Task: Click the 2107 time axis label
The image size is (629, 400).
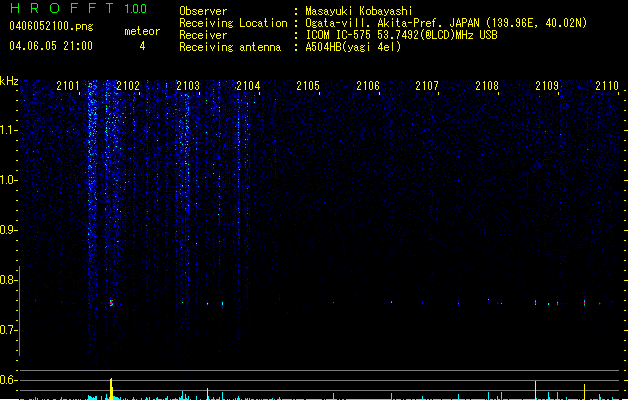Action: pyautogui.click(x=427, y=86)
